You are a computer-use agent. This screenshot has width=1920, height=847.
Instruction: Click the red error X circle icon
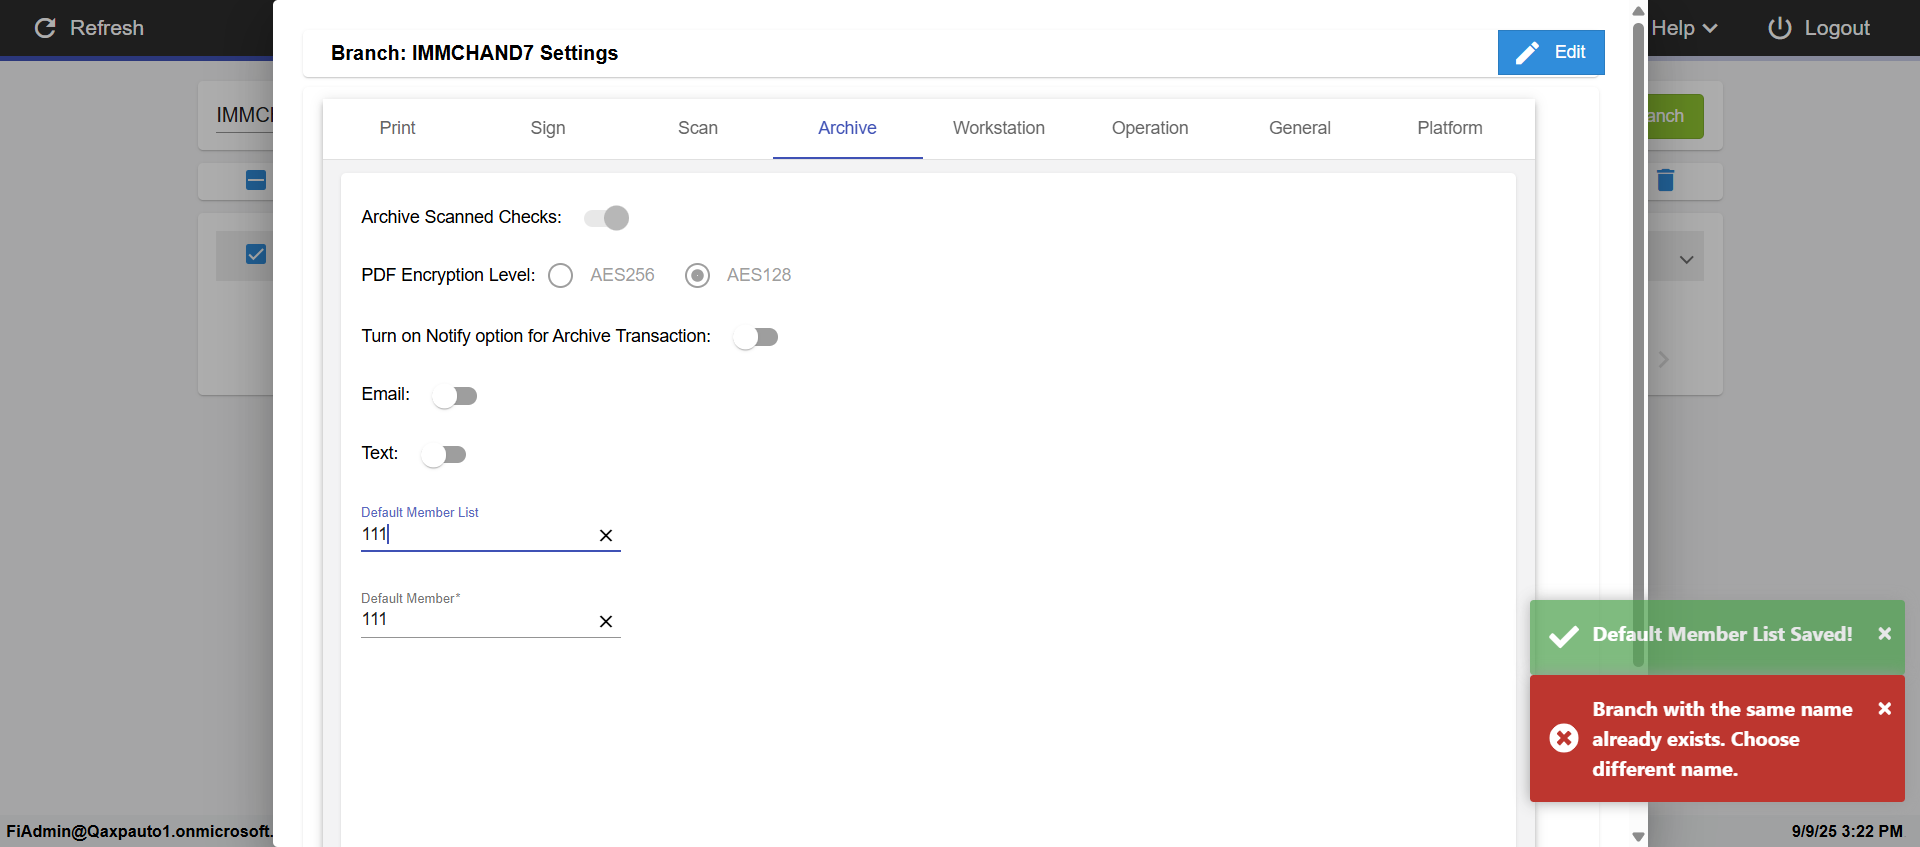click(x=1564, y=738)
